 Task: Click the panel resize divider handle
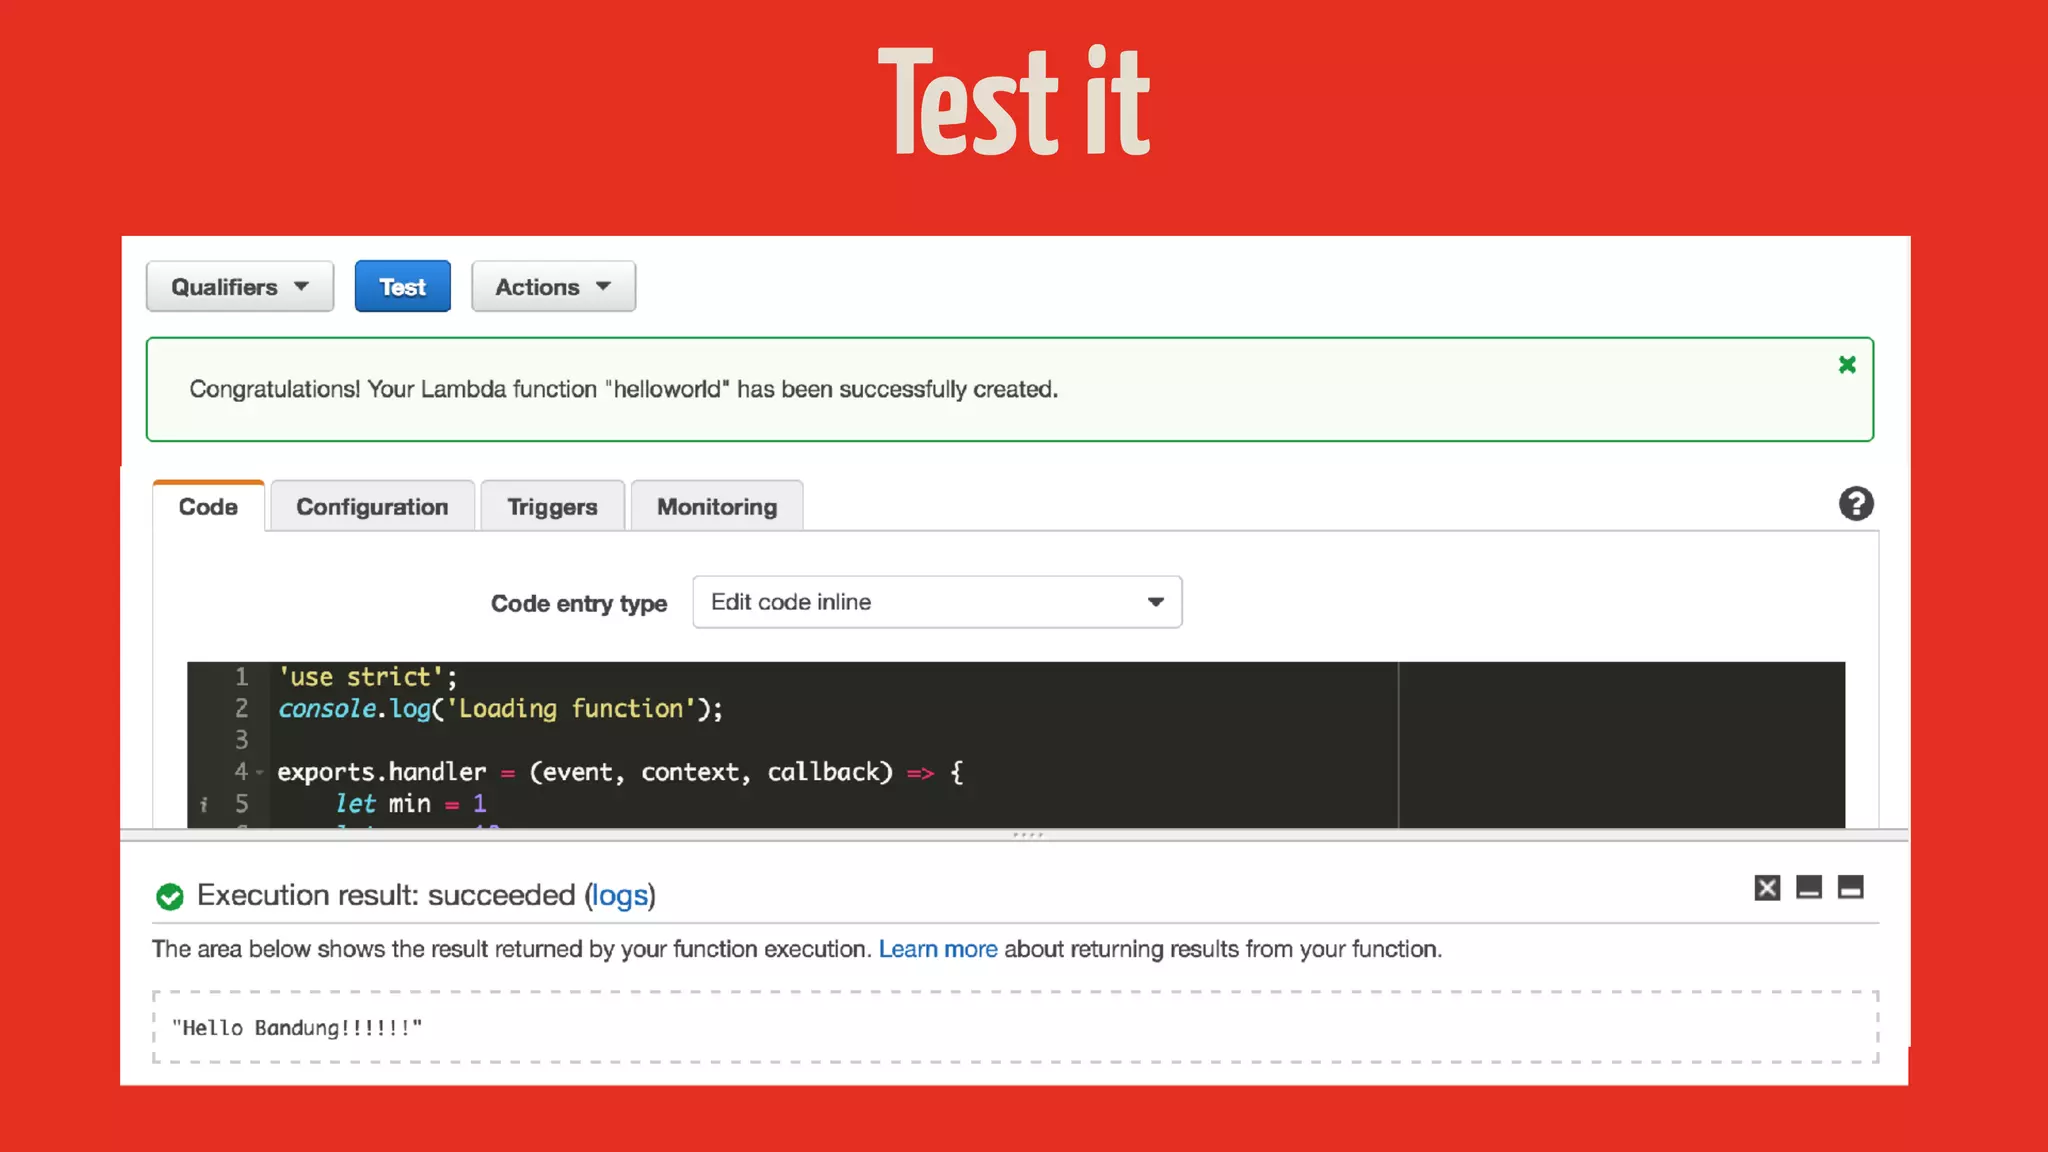(x=1027, y=835)
